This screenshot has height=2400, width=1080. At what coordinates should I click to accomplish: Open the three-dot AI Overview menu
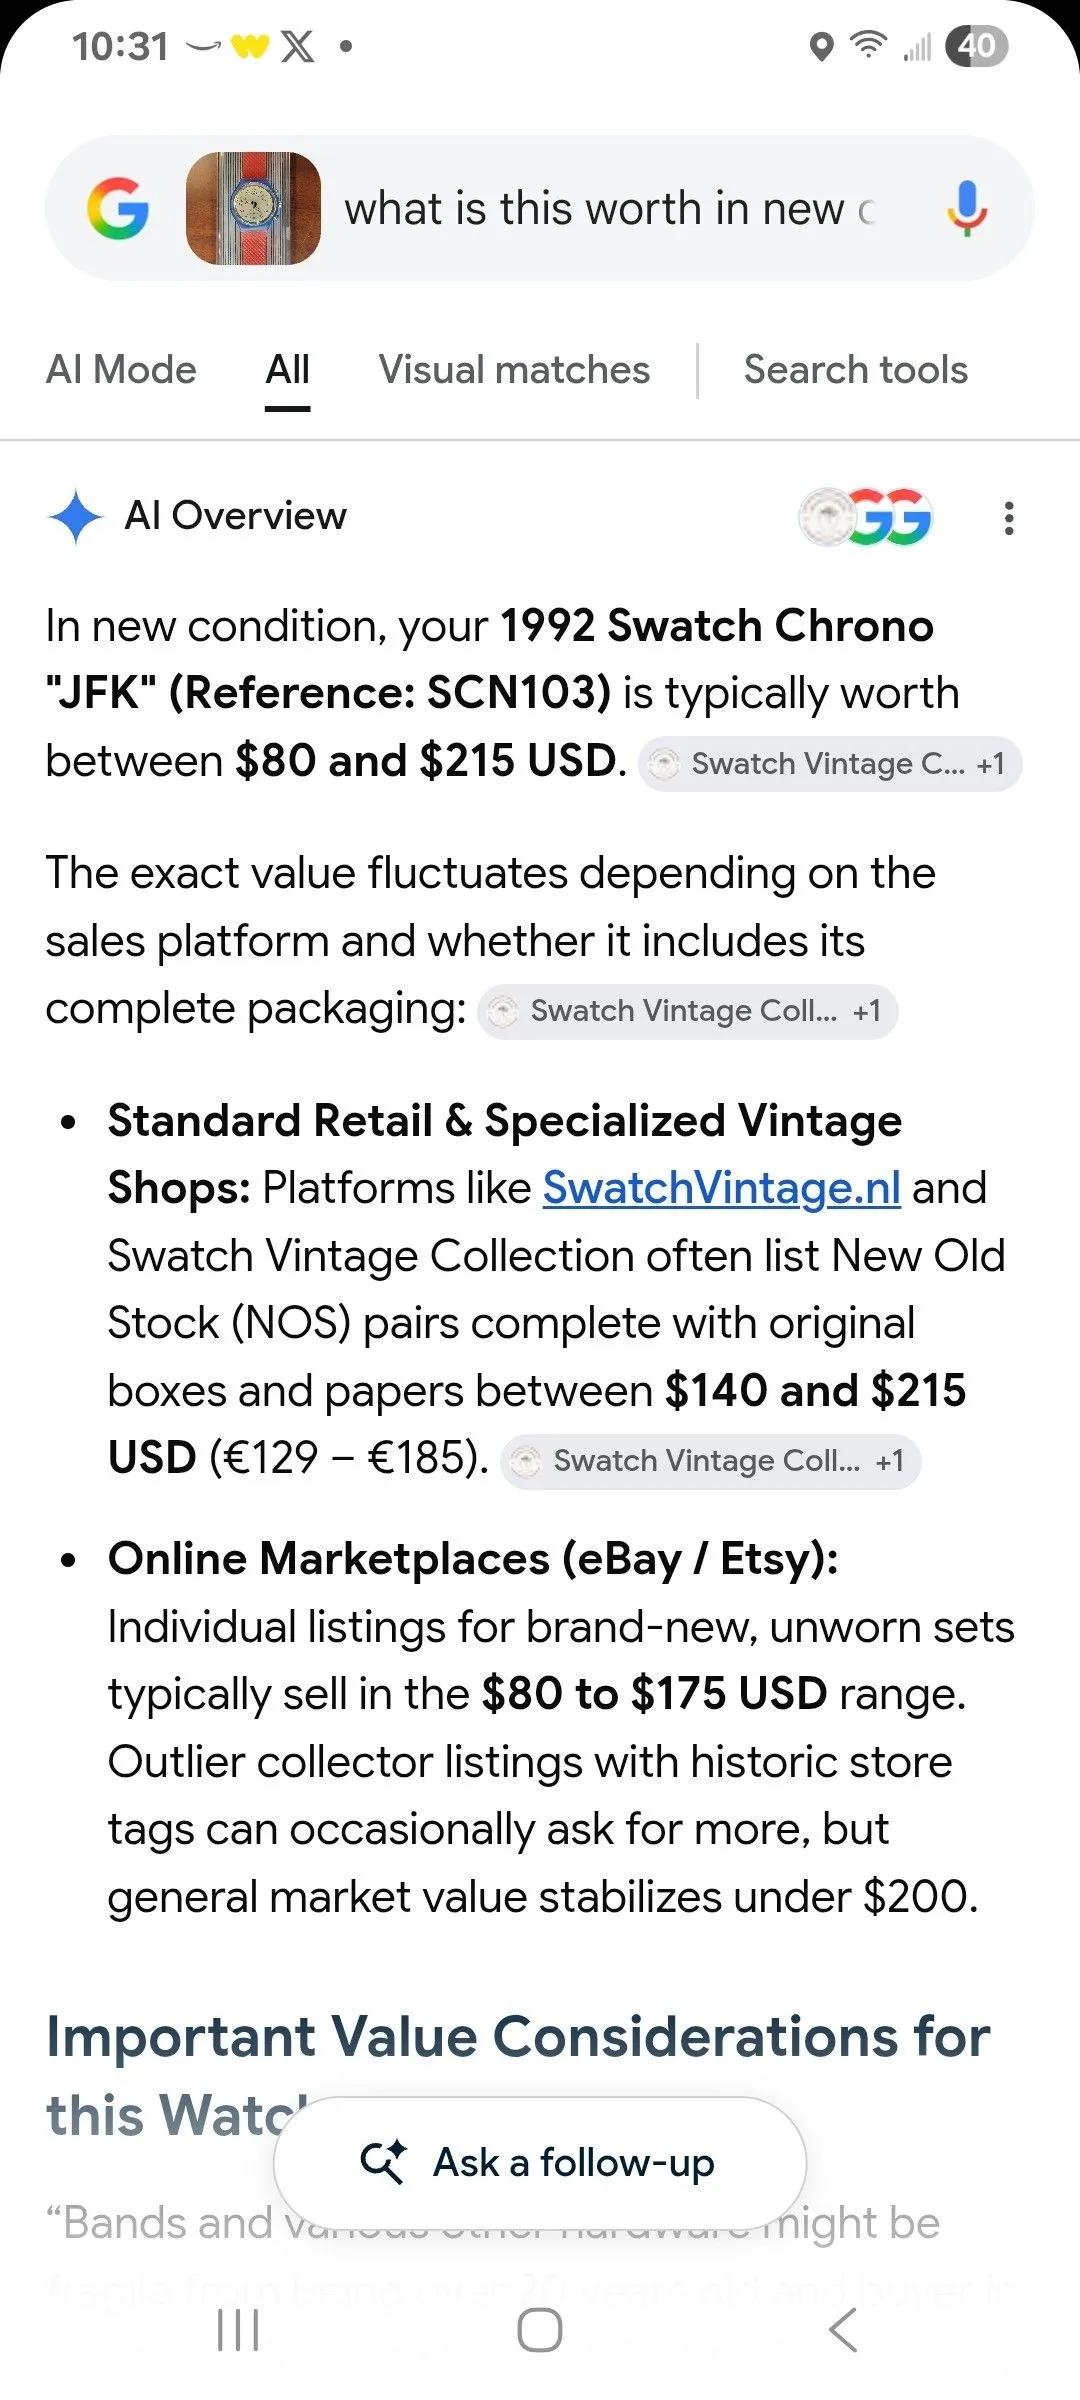pyautogui.click(x=1009, y=518)
